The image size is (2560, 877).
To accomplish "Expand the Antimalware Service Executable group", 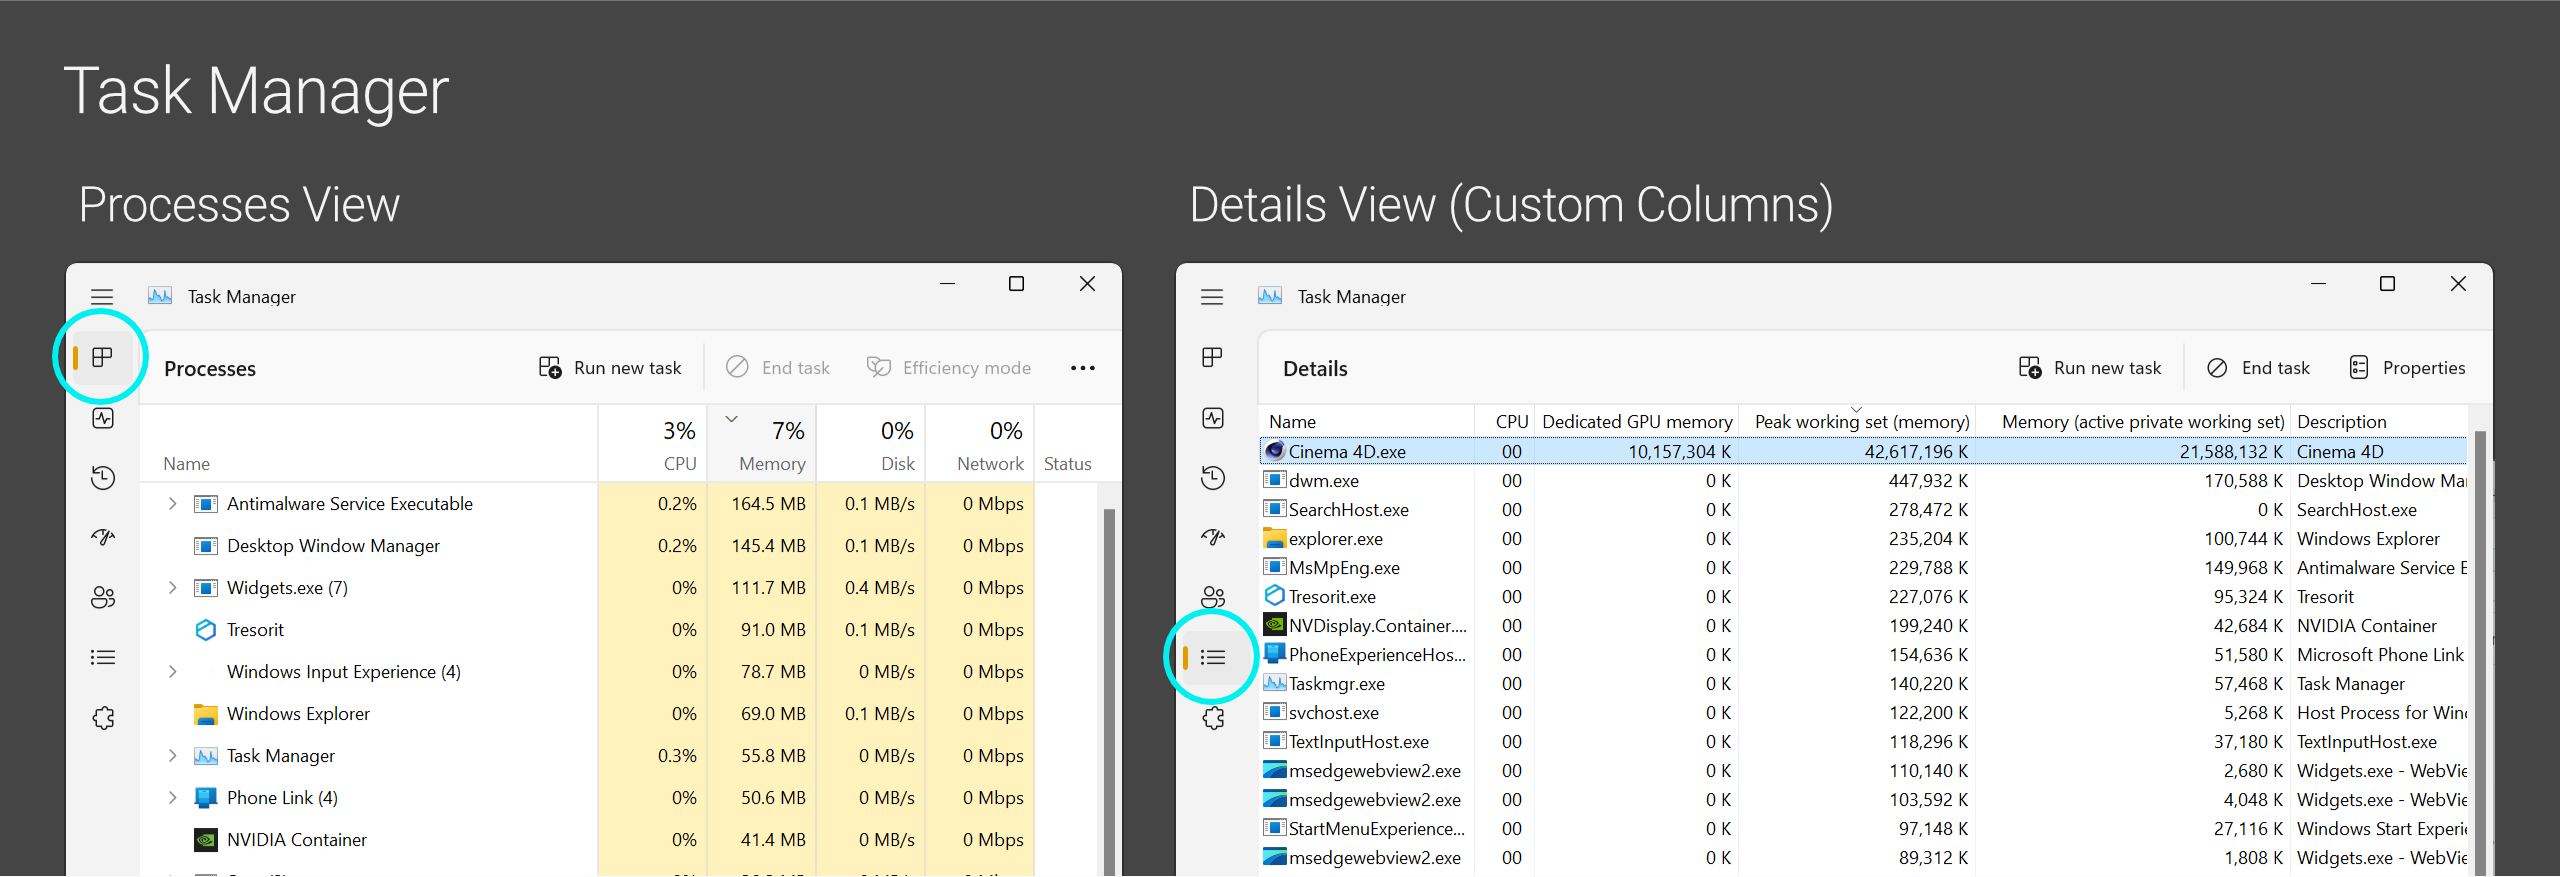I will click(x=172, y=504).
